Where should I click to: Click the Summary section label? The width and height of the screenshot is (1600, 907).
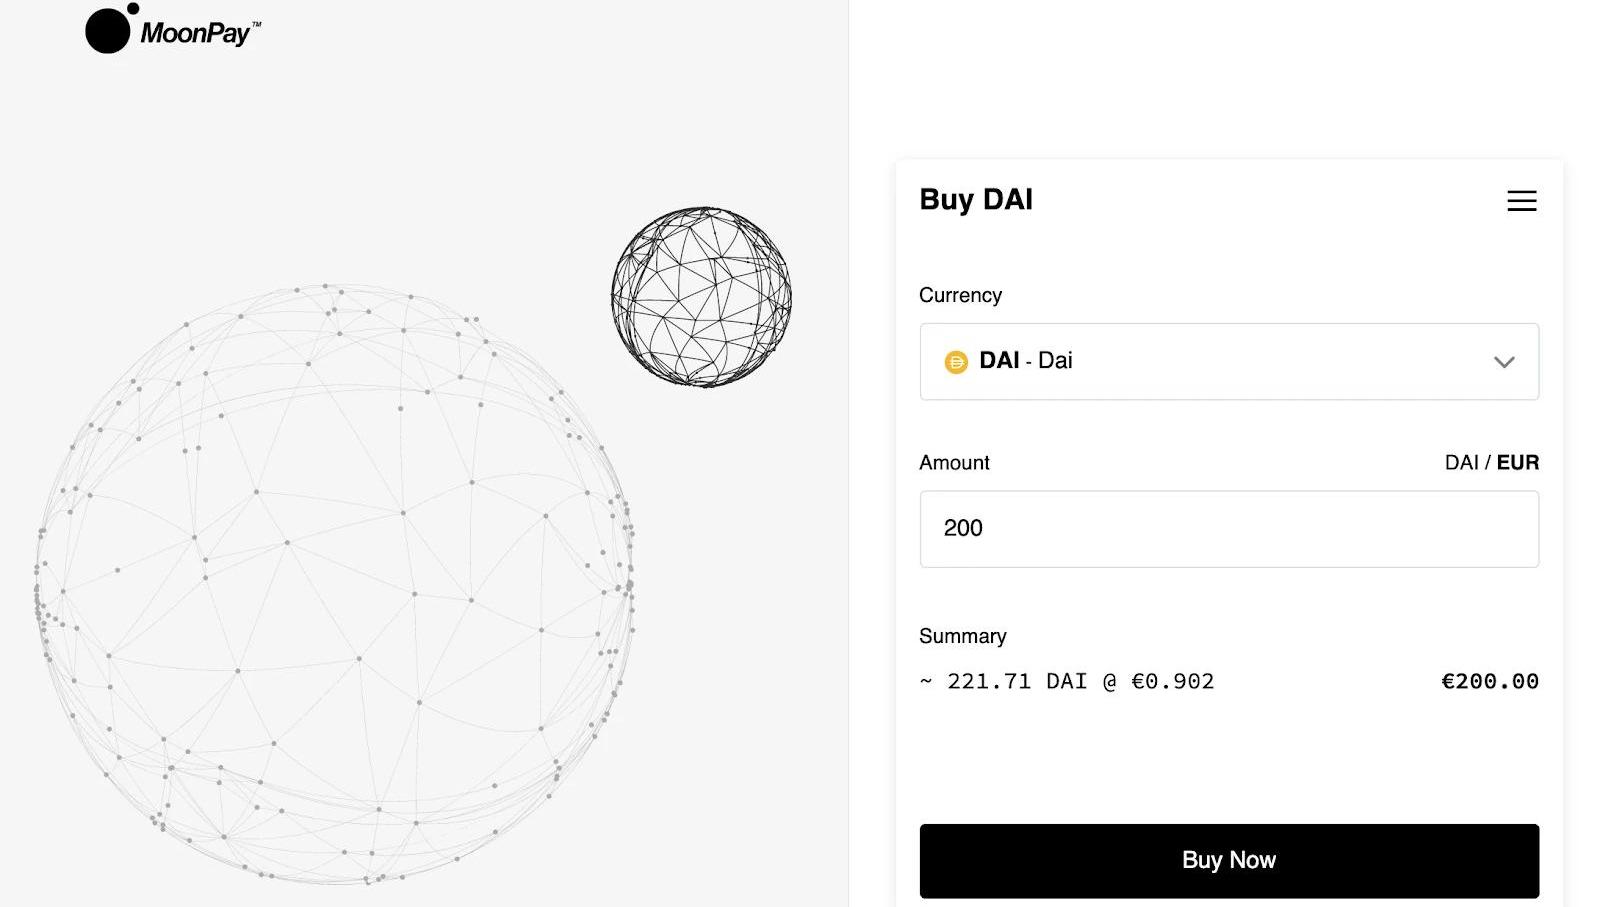(x=962, y=636)
